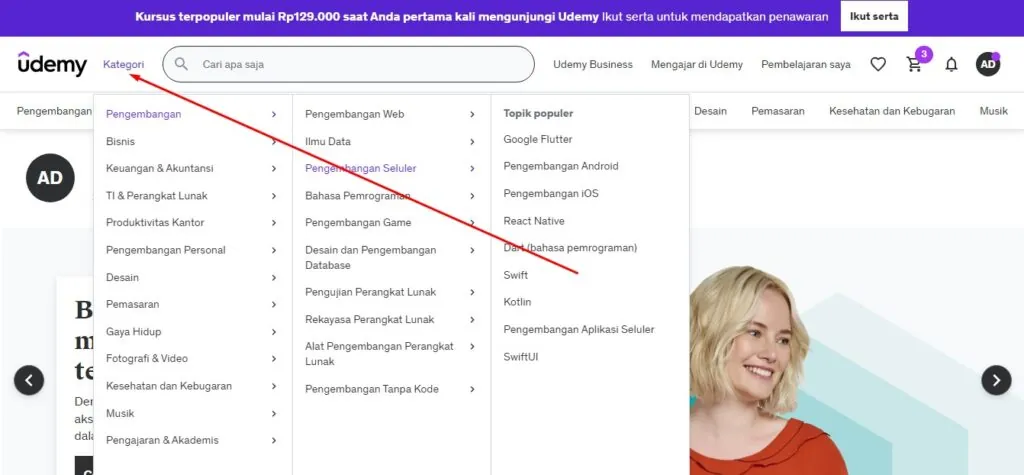Open Dart (bahasa pemrograman) topic
Screen dimensions: 1024x475
(x=570, y=248)
